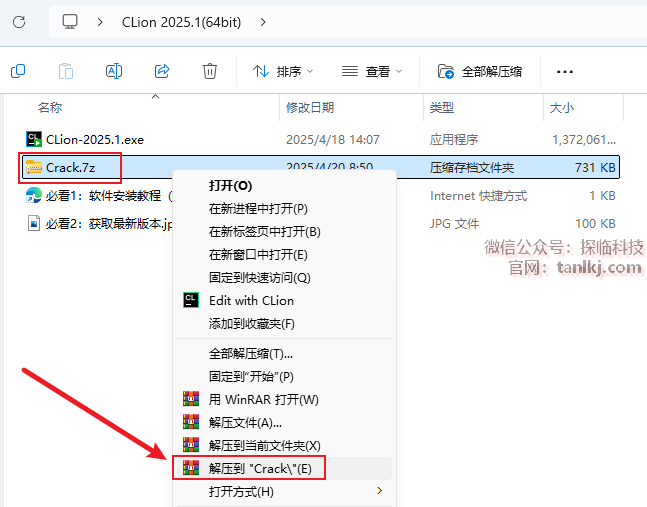The height and width of the screenshot is (507, 647).
Task: Click WinRAR icon beside 解压到 "Crack\"
Action: (191, 468)
